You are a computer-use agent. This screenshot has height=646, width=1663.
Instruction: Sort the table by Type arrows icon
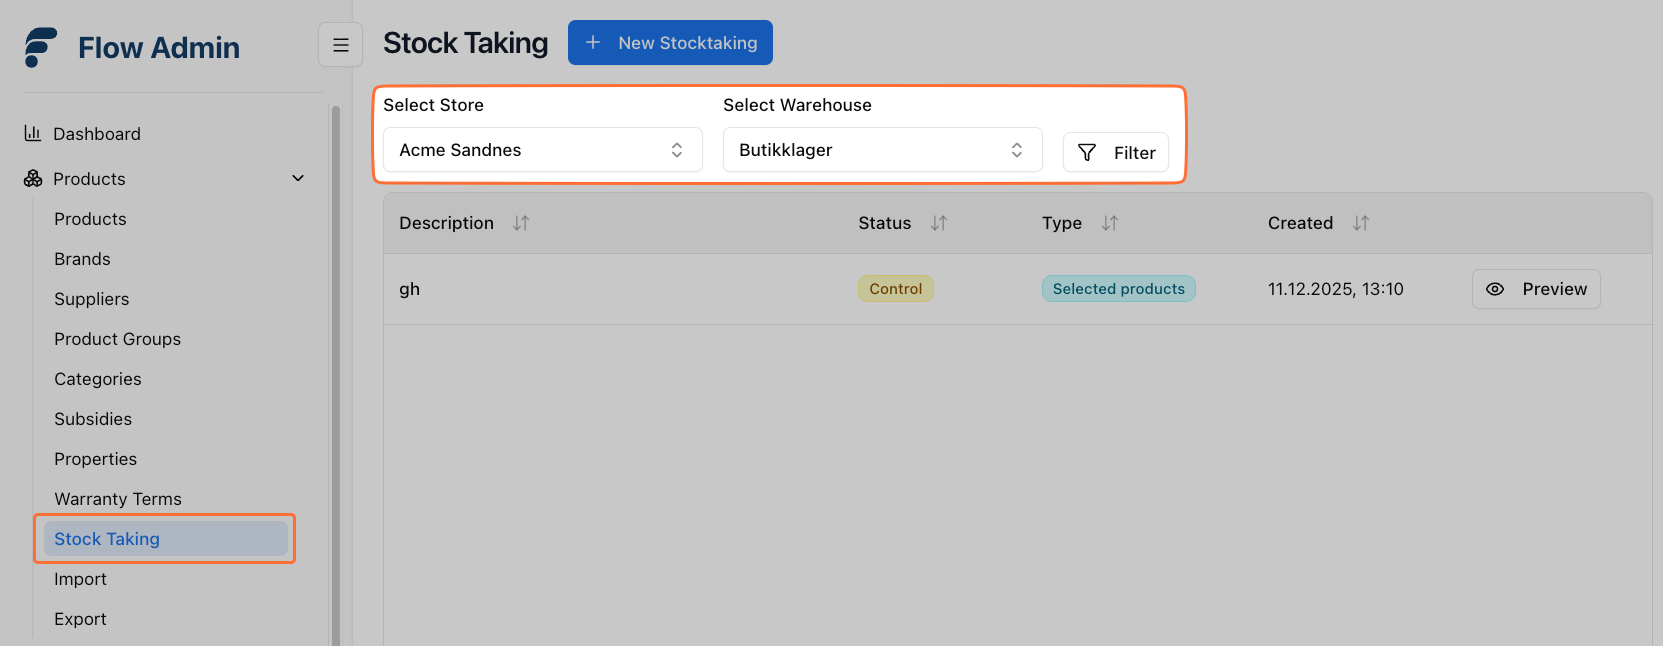click(x=1109, y=223)
